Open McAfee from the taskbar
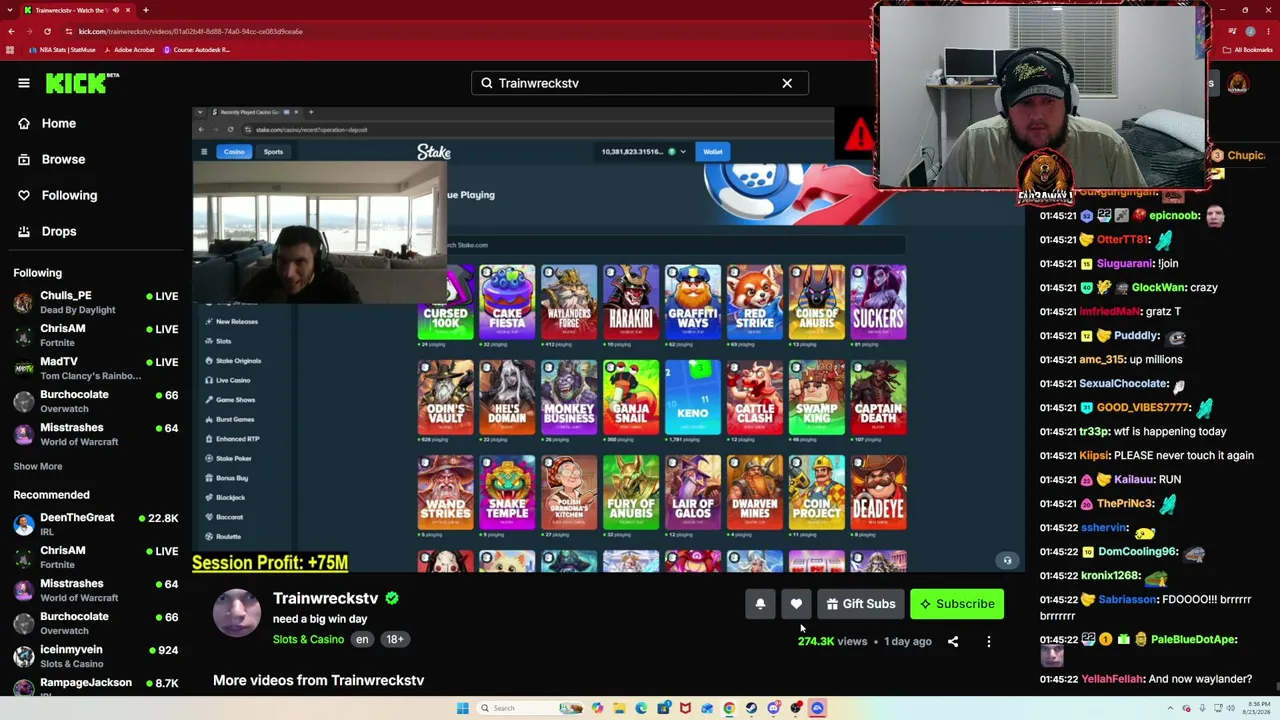The width and height of the screenshot is (1280, 720). coord(685,708)
